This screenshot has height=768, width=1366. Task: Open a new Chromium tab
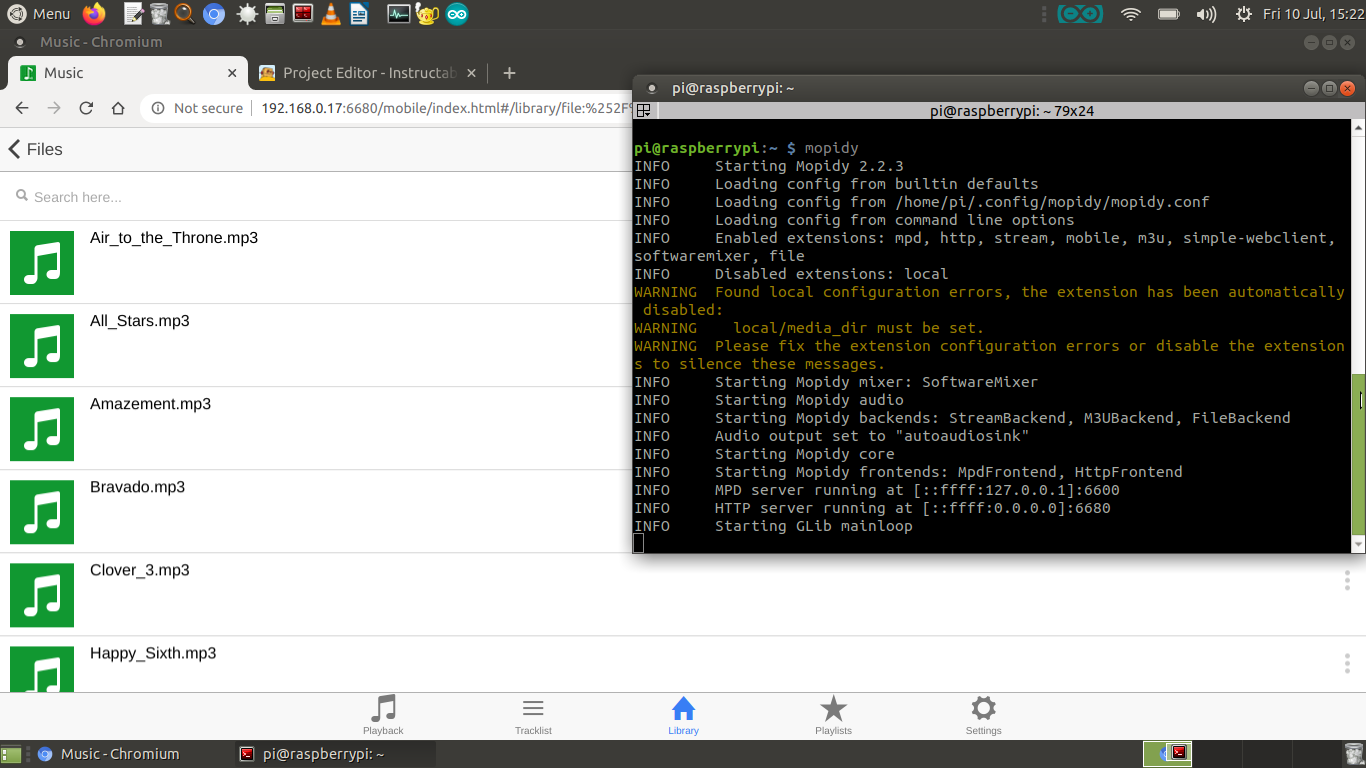pos(509,73)
